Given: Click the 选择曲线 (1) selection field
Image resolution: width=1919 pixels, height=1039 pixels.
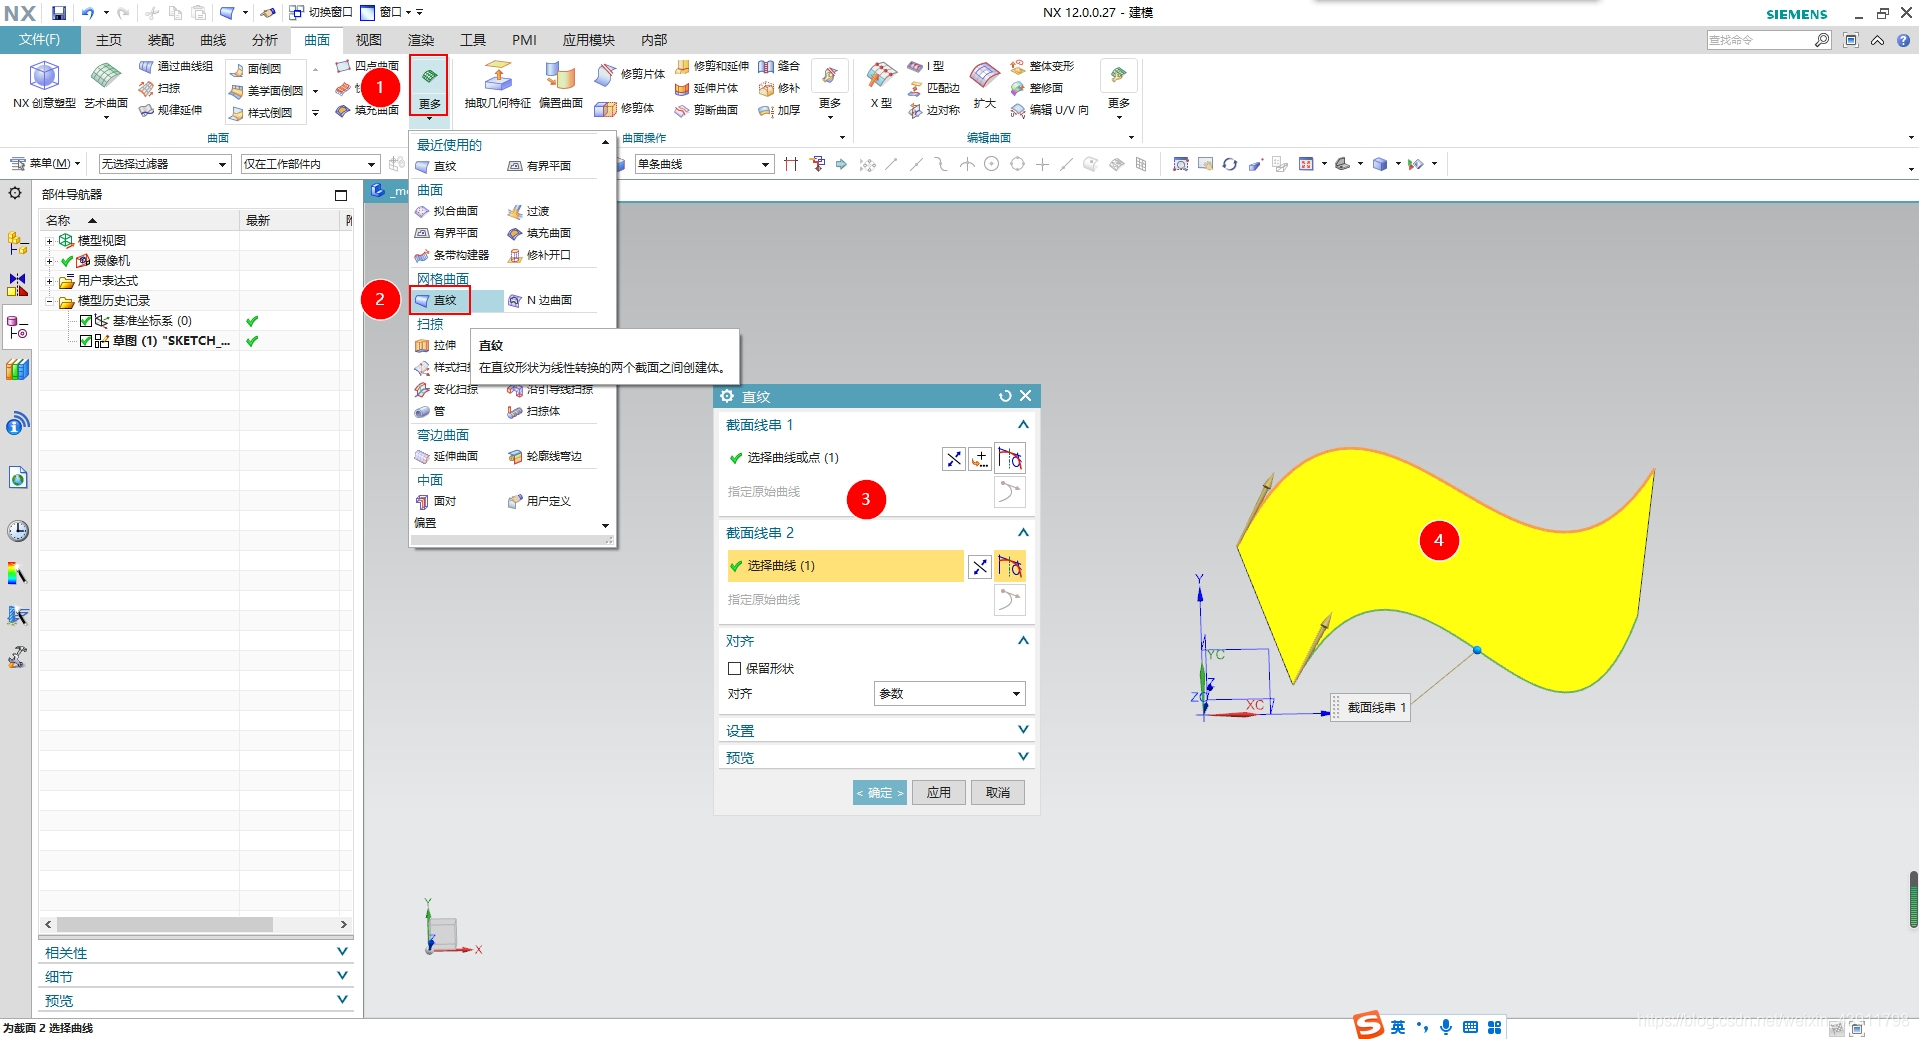Looking at the screenshot, I should [x=845, y=566].
